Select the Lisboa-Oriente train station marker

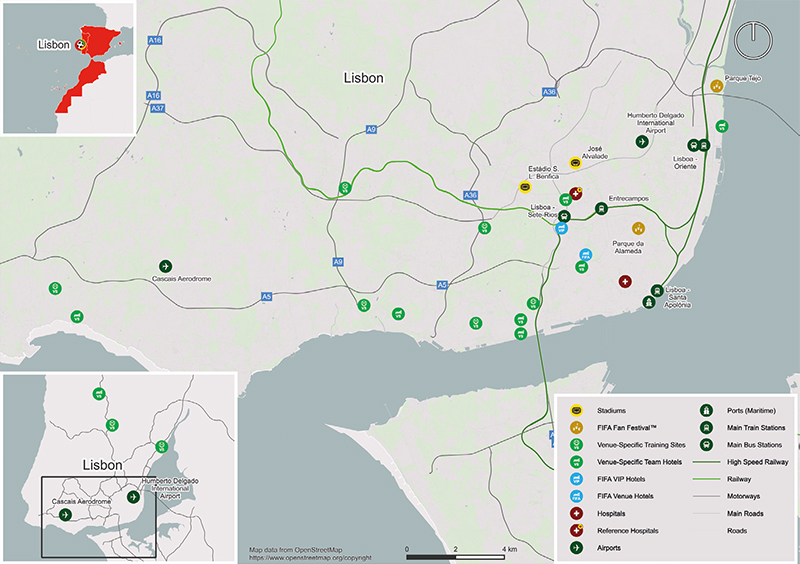704,145
